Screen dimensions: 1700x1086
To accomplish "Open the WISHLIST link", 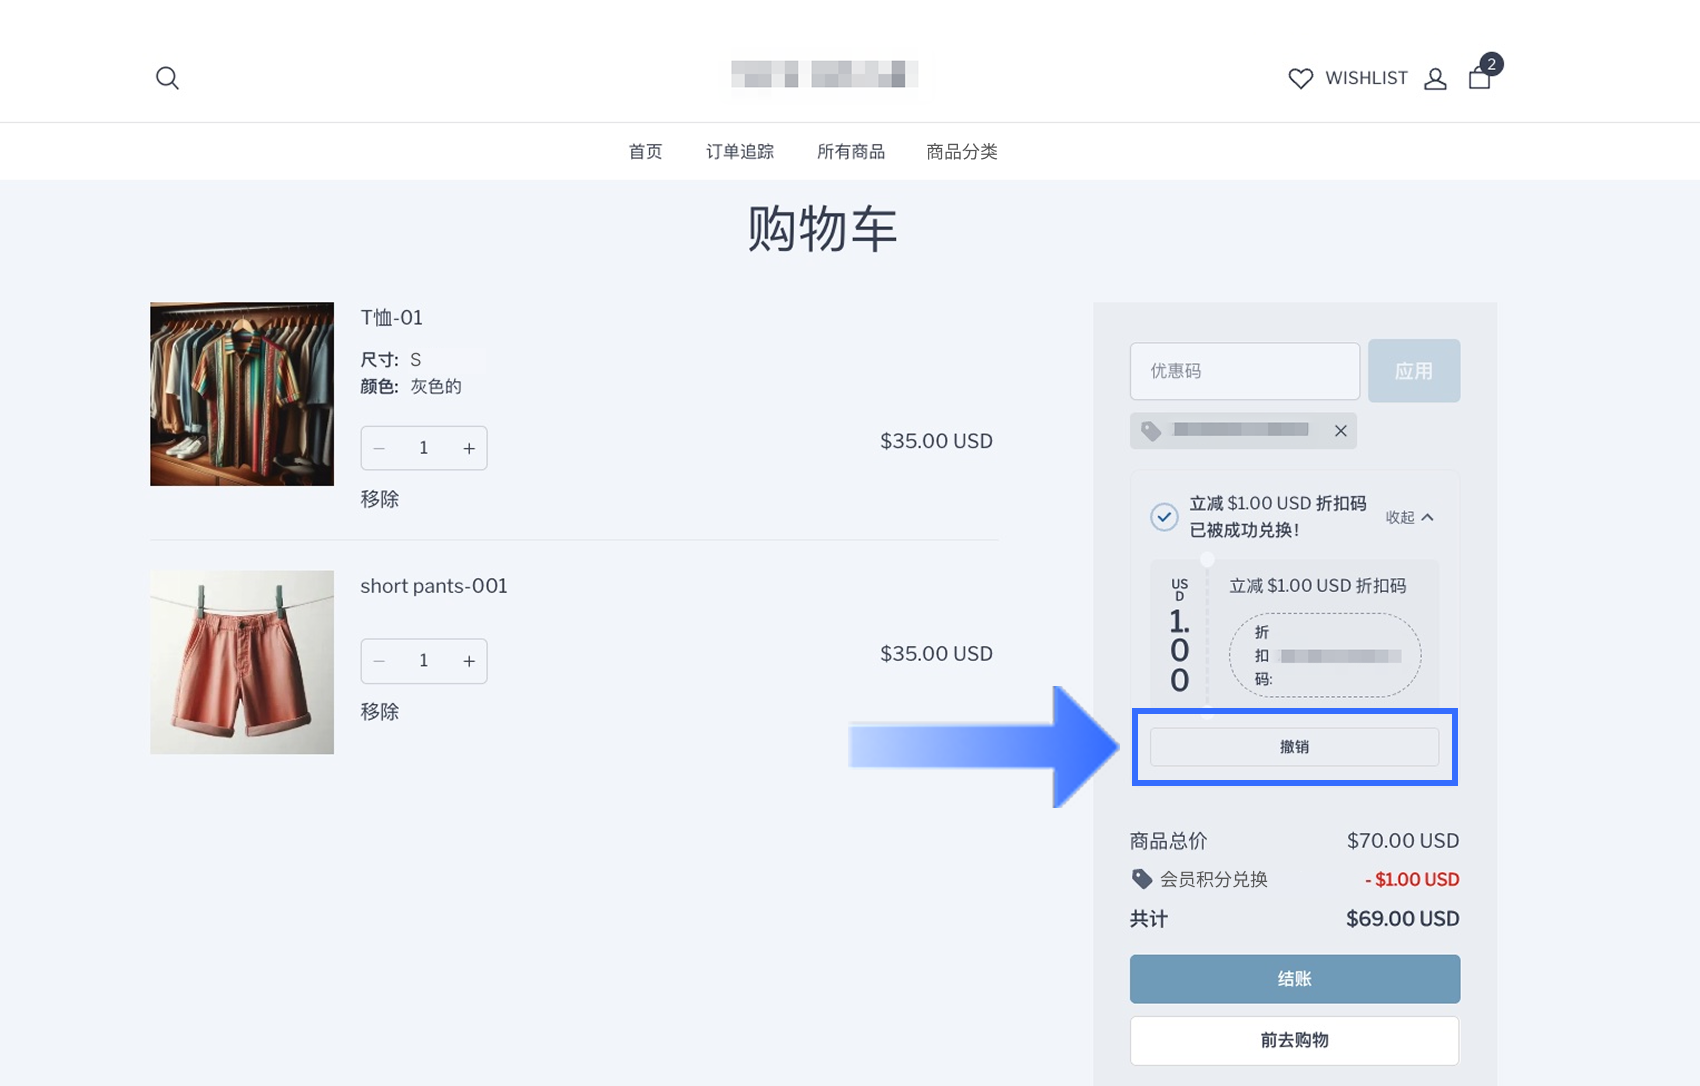I will [1366, 78].
